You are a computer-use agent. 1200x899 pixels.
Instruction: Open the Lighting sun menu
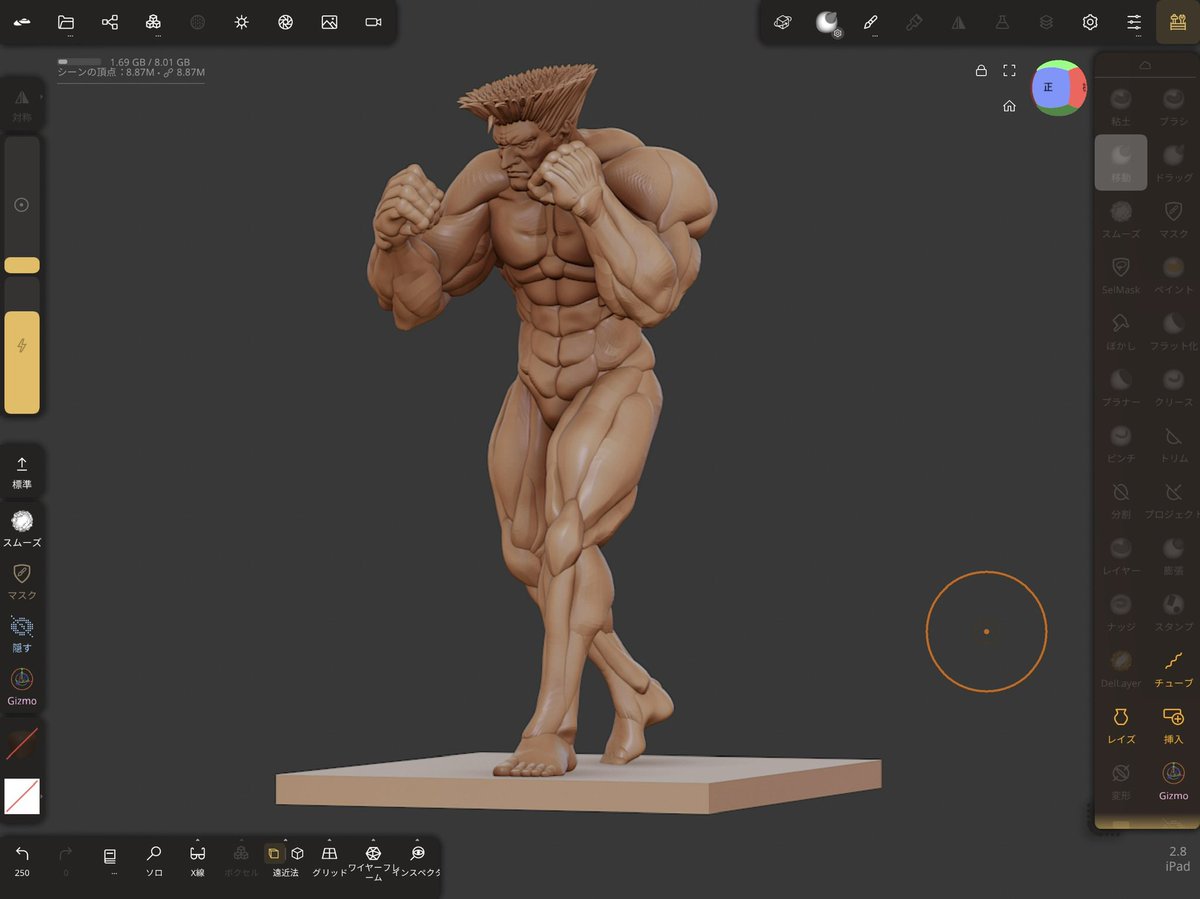pos(241,22)
